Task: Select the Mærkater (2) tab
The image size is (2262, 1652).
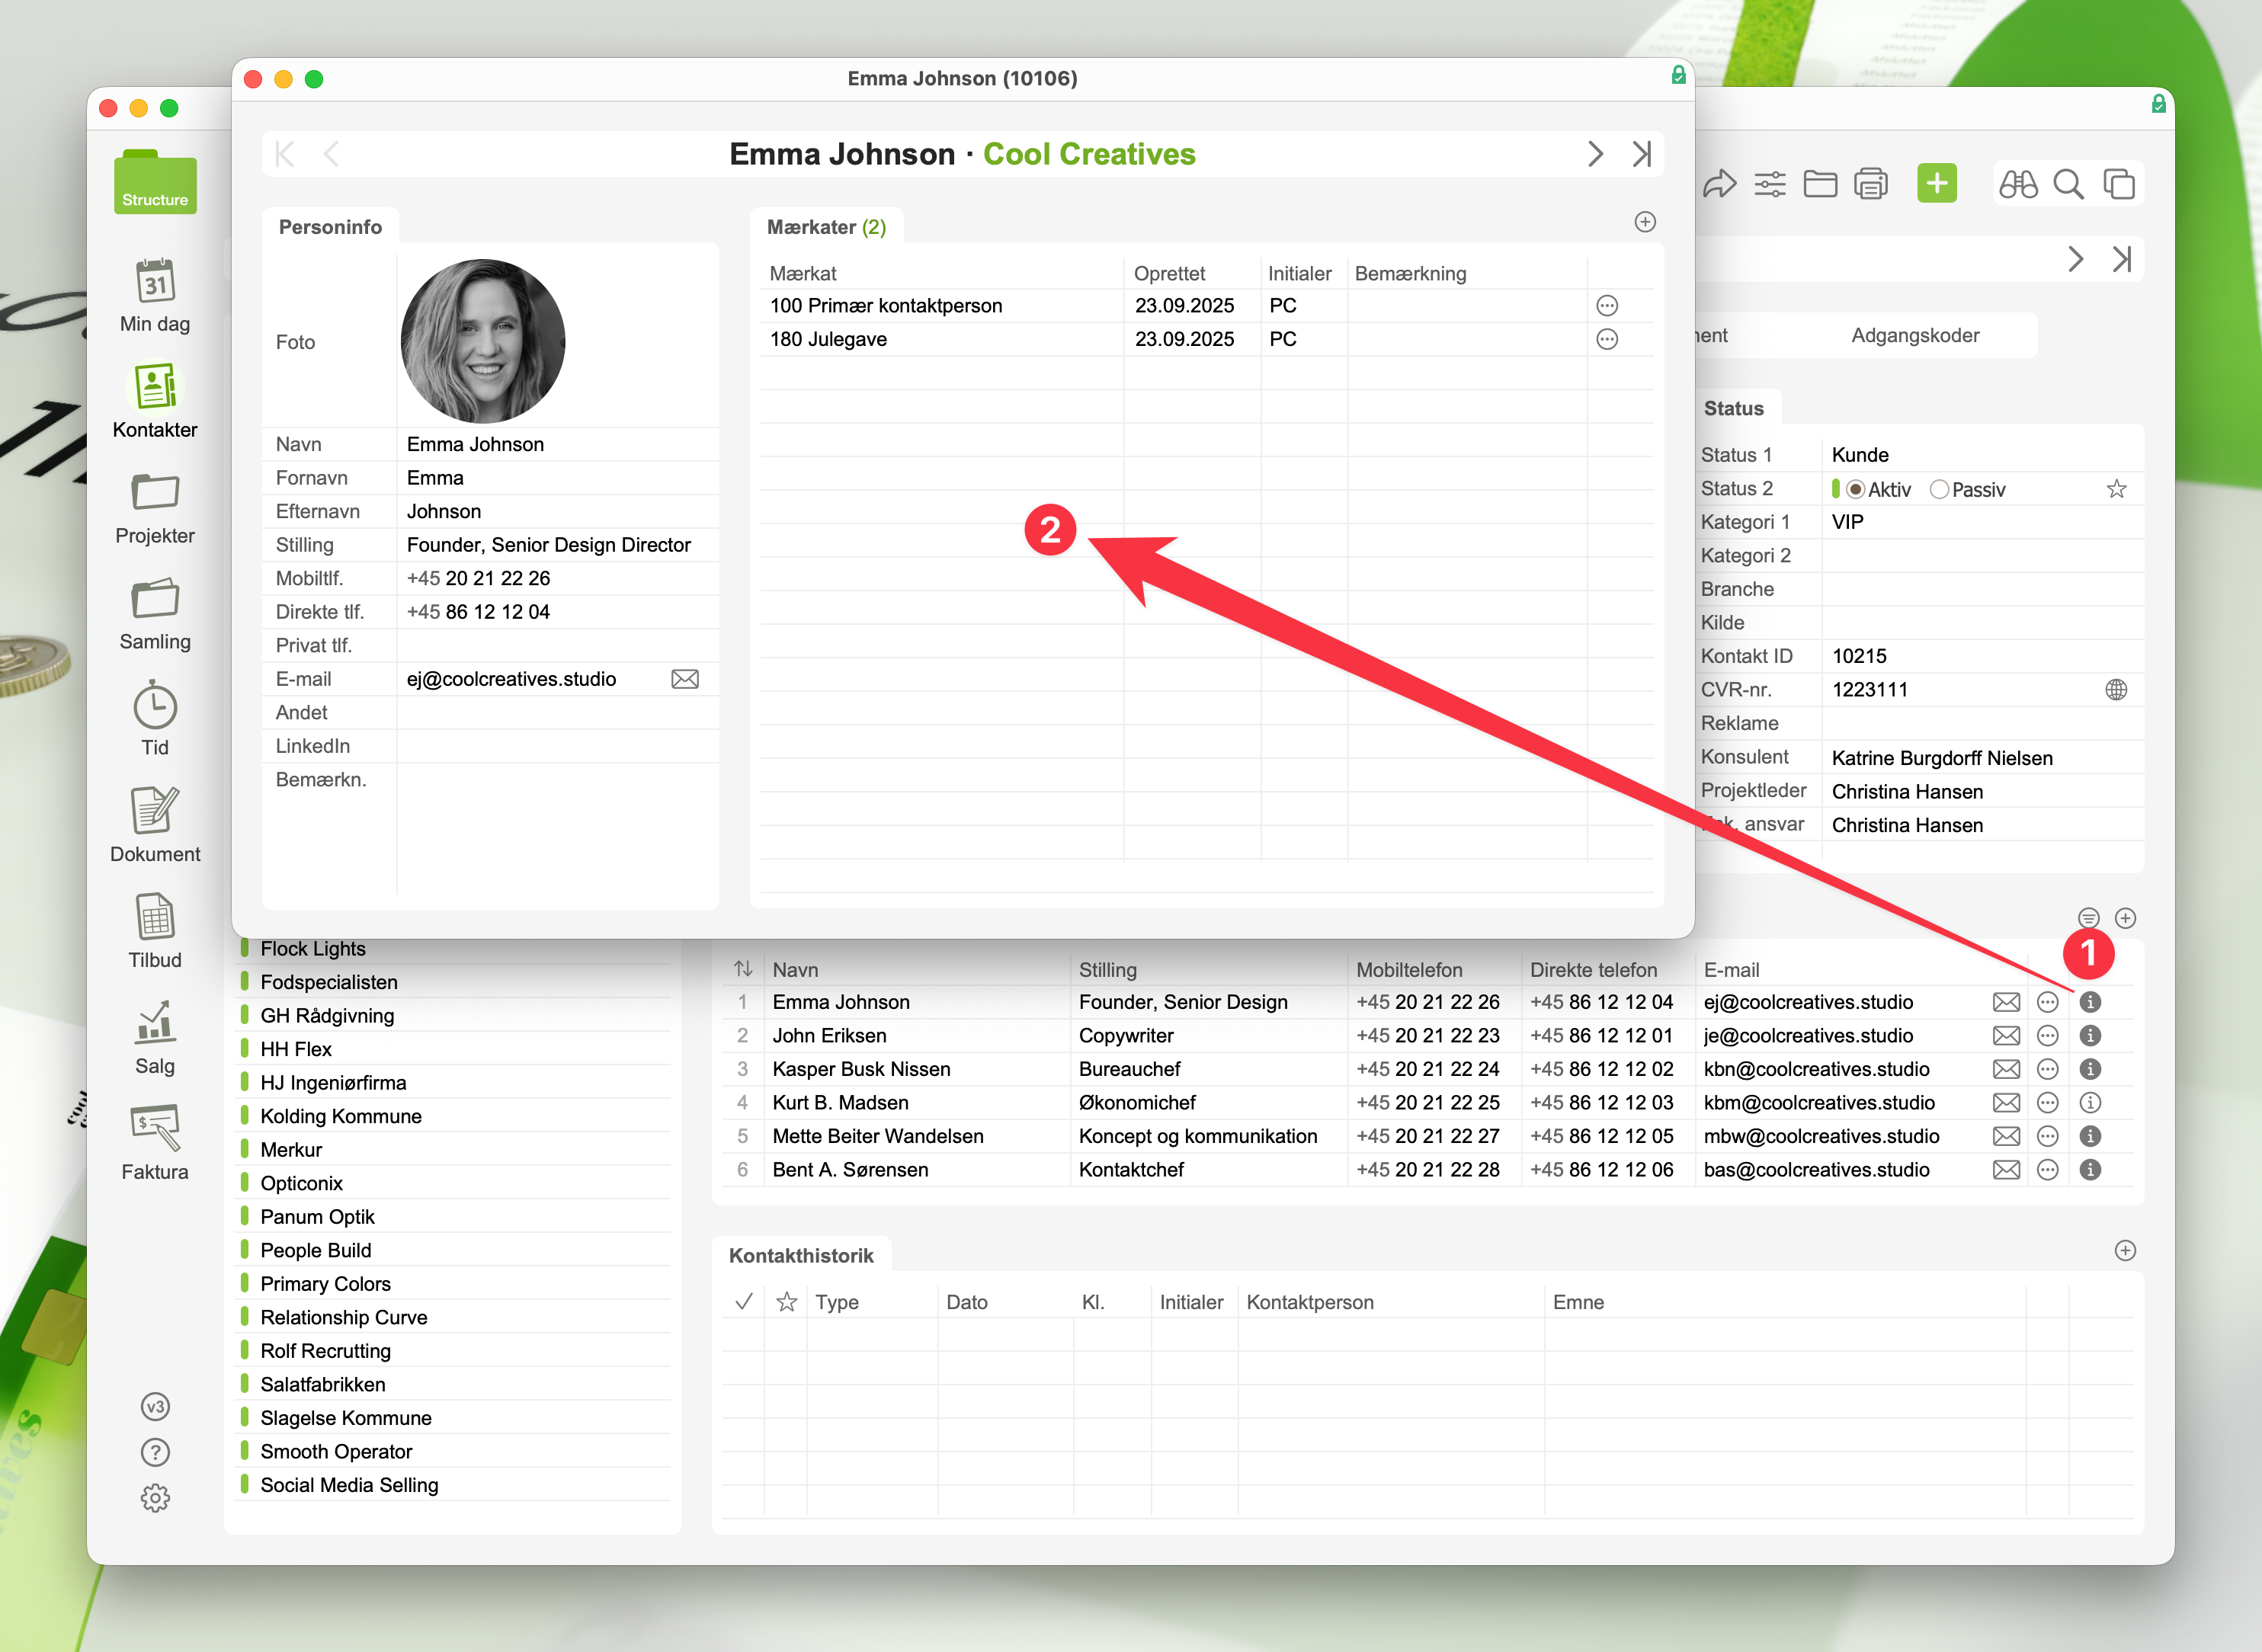Action: [x=826, y=228]
